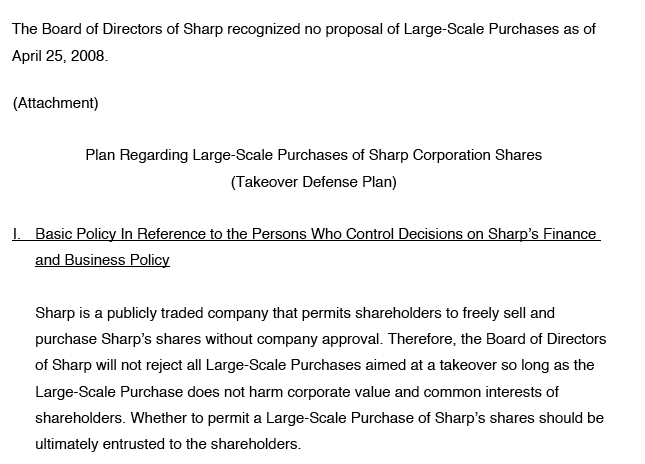Screen dimensions: 645x464
Task: Click the word 'Therefore' in the paragraph
Action: (422, 339)
